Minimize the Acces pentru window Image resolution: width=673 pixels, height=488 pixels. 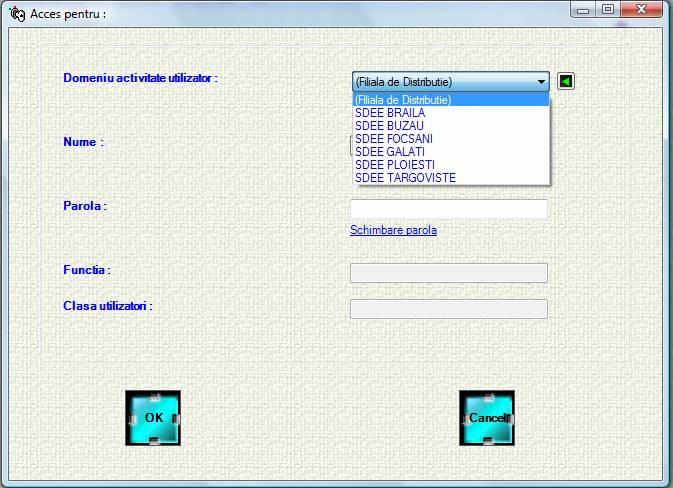point(583,9)
